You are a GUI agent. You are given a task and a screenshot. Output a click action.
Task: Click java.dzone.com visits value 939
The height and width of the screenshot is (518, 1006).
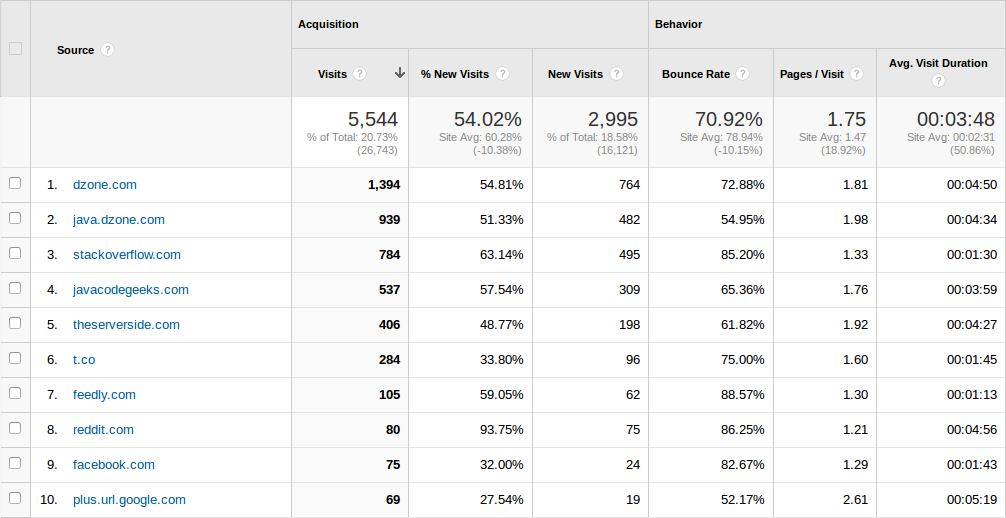click(389, 220)
